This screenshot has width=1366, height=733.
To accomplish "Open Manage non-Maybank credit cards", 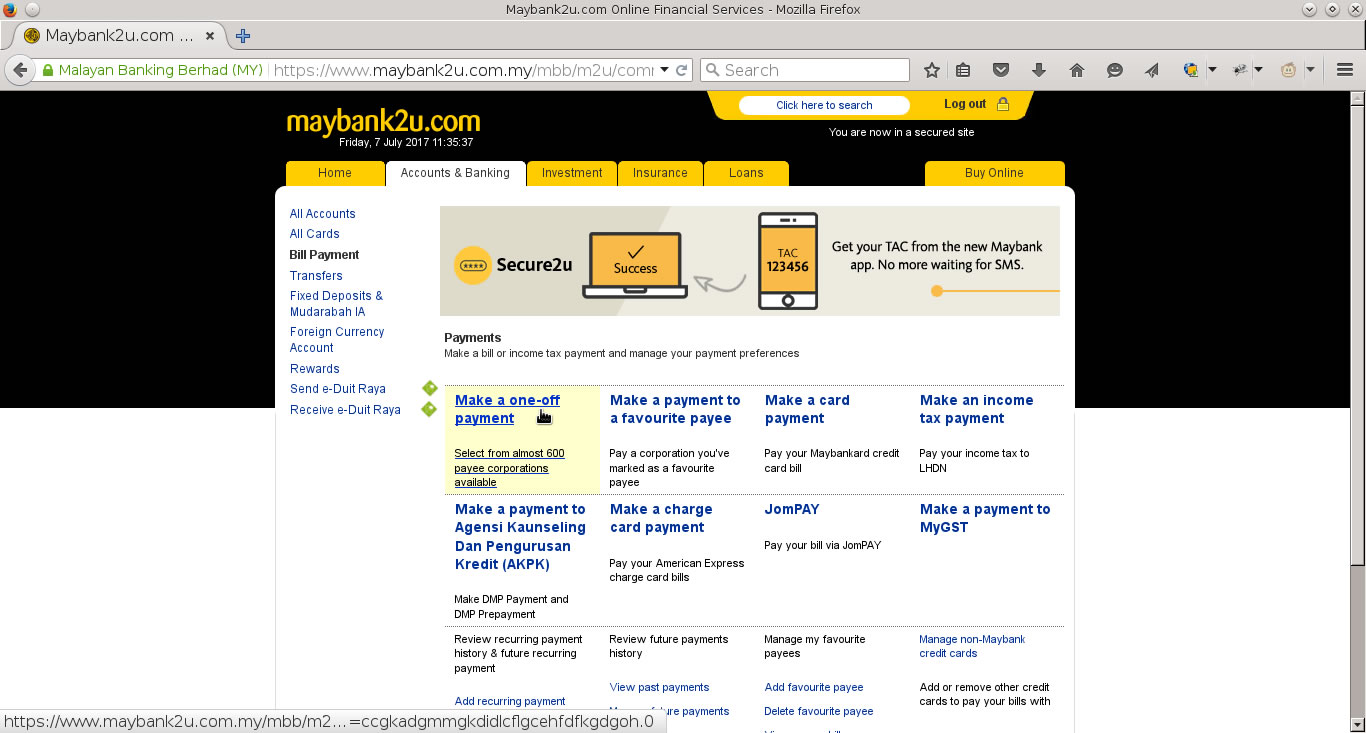I will [x=972, y=646].
